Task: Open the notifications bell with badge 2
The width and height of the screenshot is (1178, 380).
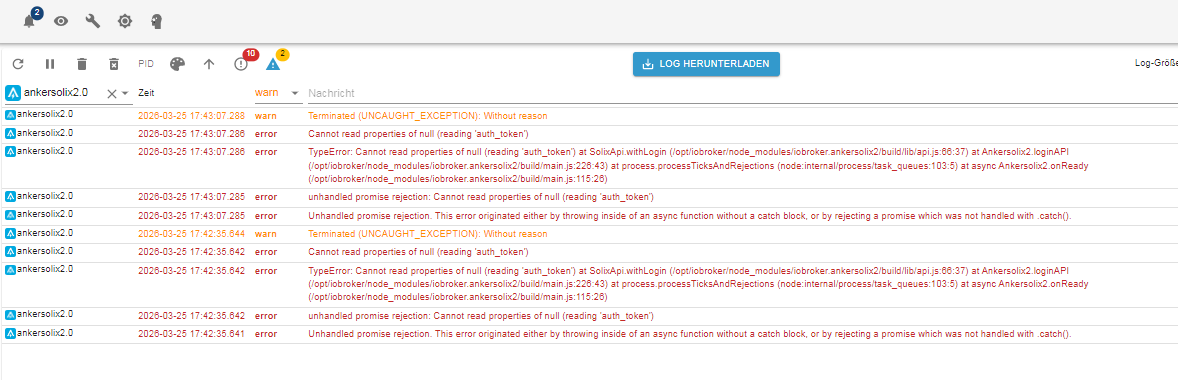Action: (30, 21)
